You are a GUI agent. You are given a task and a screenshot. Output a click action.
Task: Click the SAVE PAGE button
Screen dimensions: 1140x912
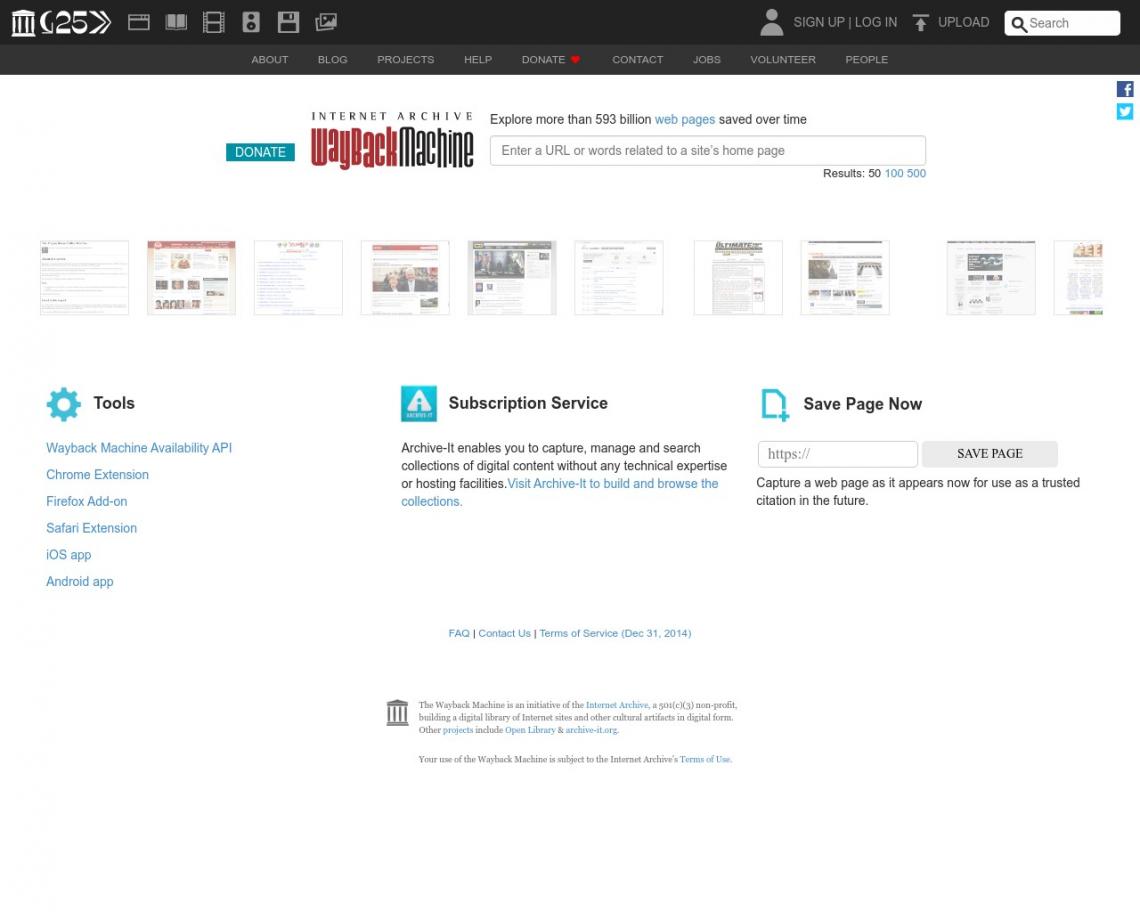(x=990, y=454)
